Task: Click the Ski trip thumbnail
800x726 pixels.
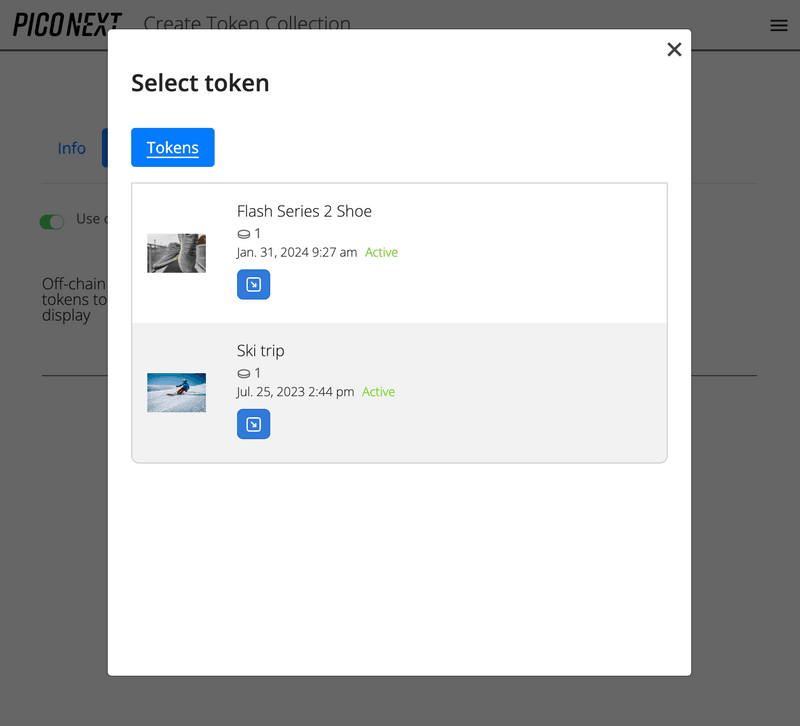Action: tap(176, 392)
